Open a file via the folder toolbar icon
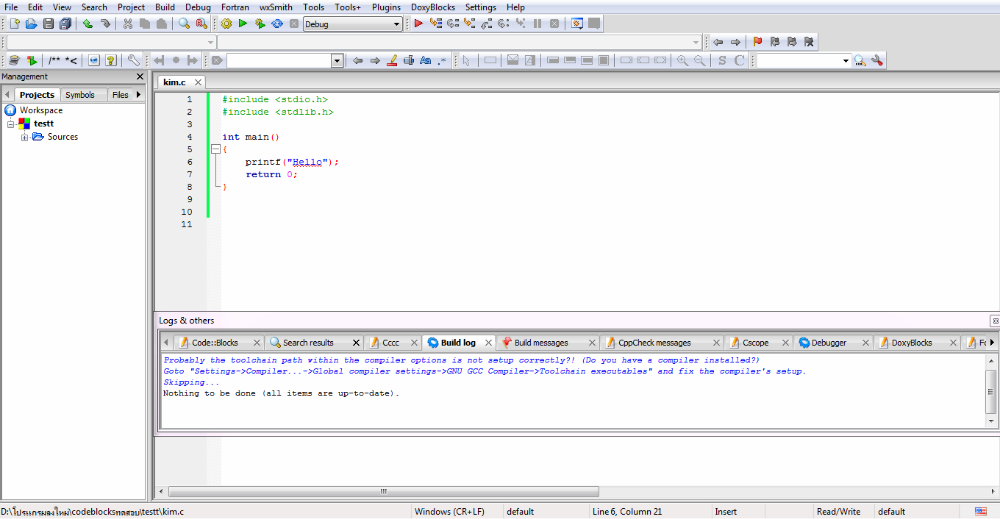The width and height of the screenshot is (1000, 519). click(x=31, y=24)
